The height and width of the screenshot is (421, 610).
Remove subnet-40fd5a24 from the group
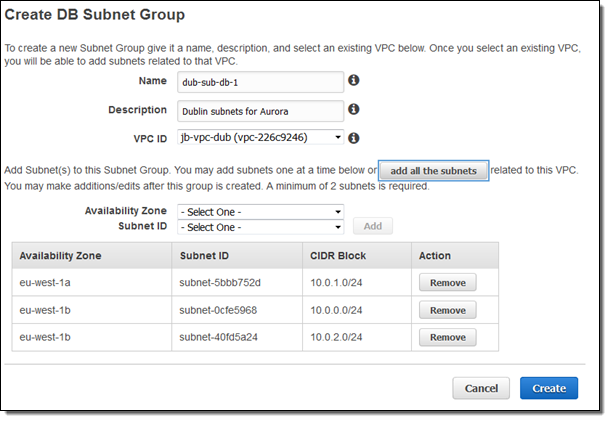pos(447,337)
